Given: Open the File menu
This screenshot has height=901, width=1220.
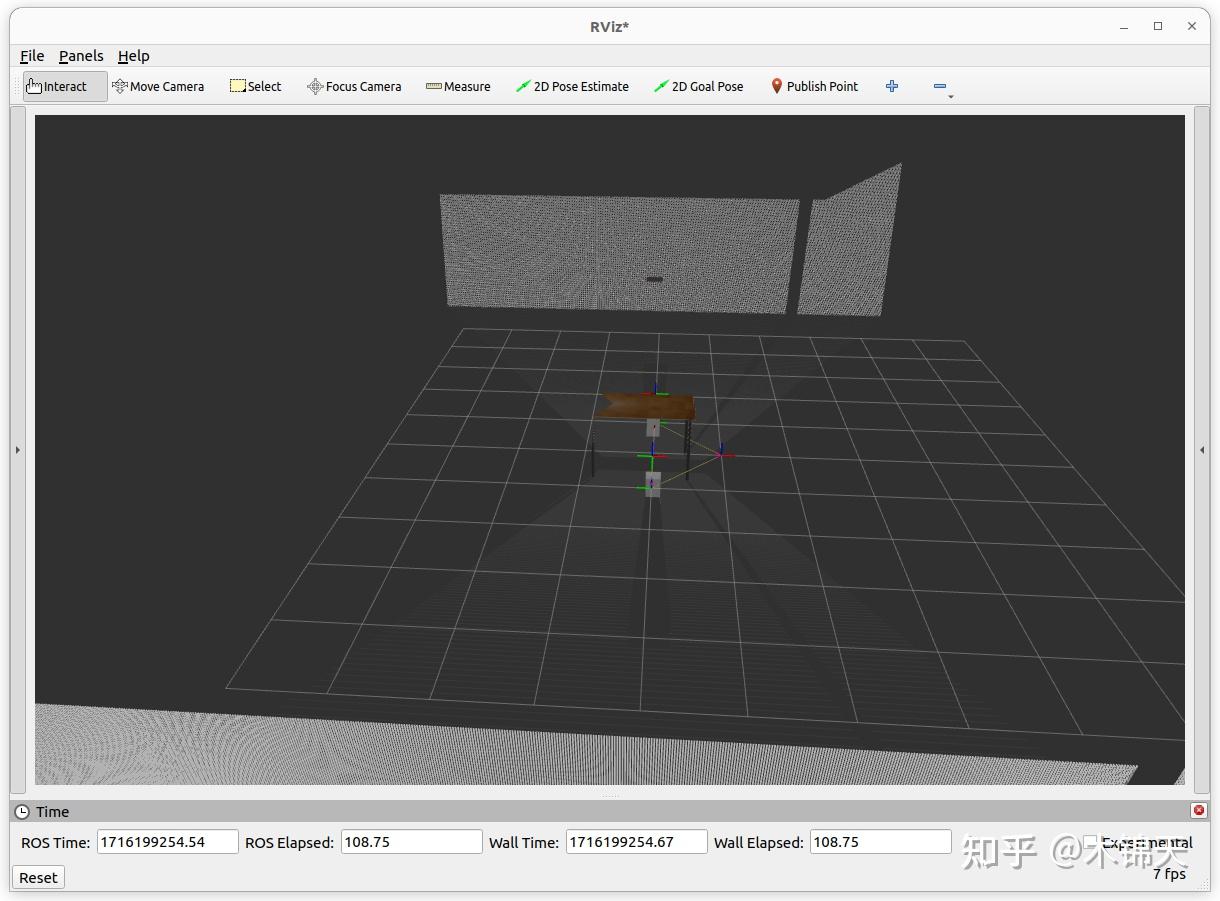Looking at the screenshot, I should [x=31, y=56].
